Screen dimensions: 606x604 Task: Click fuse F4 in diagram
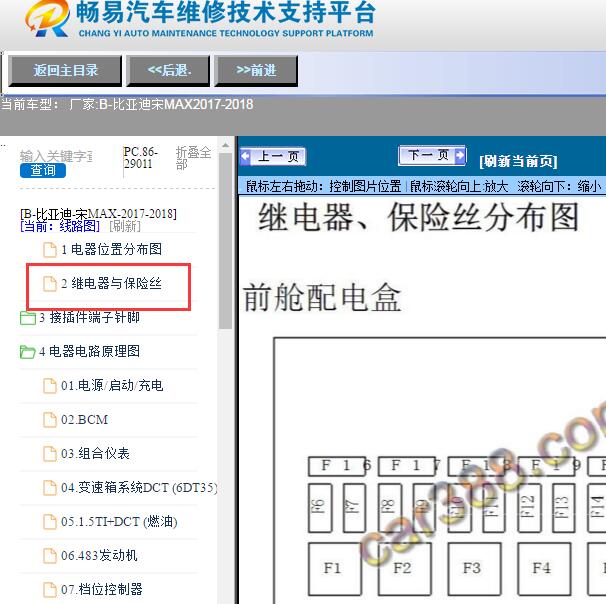tap(544, 569)
